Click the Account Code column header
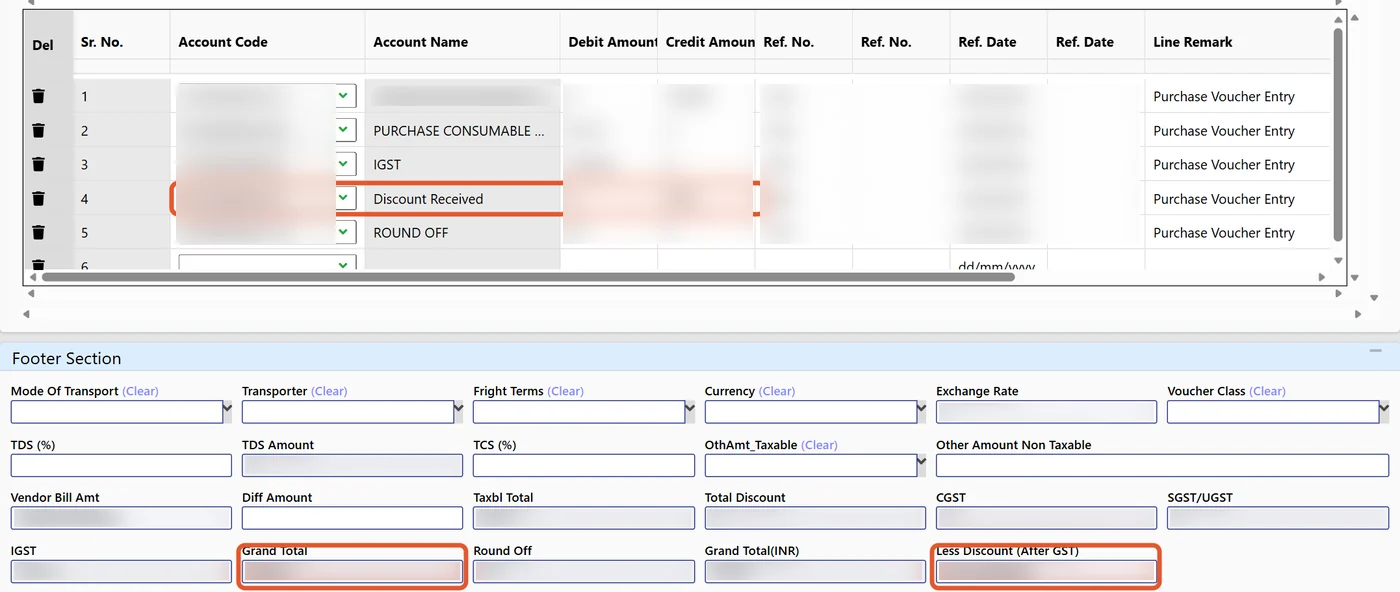 [x=223, y=42]
